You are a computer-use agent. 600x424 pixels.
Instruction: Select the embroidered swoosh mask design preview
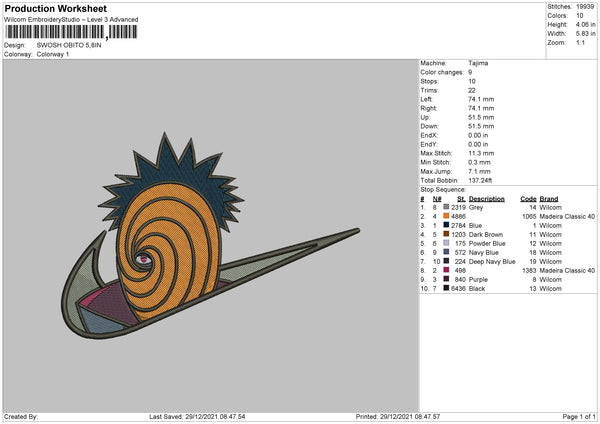210,236
